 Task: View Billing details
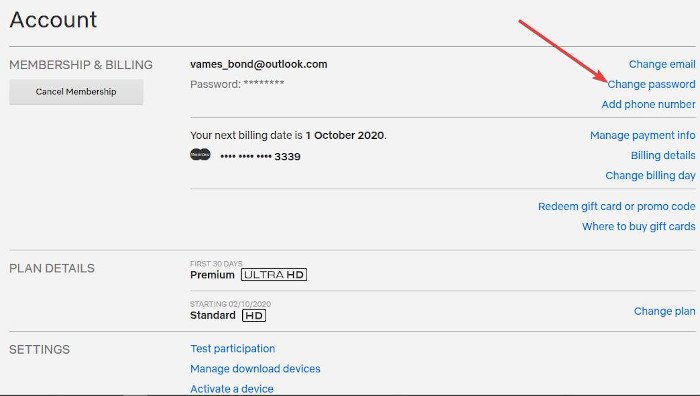click(x=663, y=155)
